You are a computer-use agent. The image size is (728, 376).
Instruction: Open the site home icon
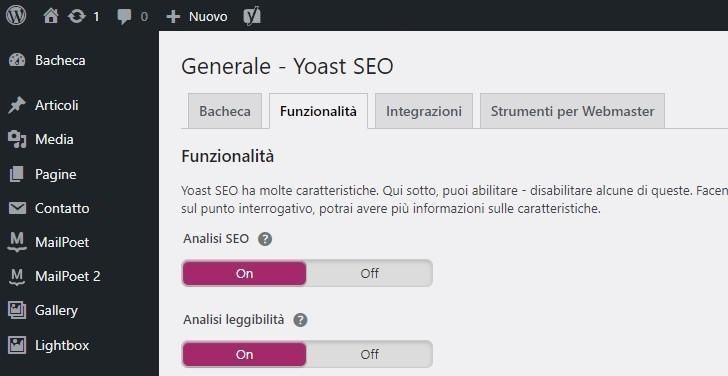tap(51, 16)
